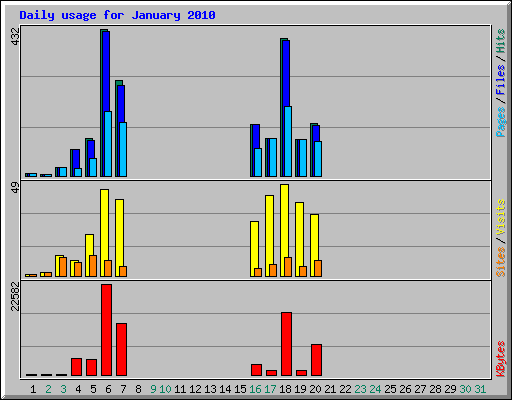Screen dimensions: 512x400
Task: Click the red bar for day 20
Action: [316, 360]
